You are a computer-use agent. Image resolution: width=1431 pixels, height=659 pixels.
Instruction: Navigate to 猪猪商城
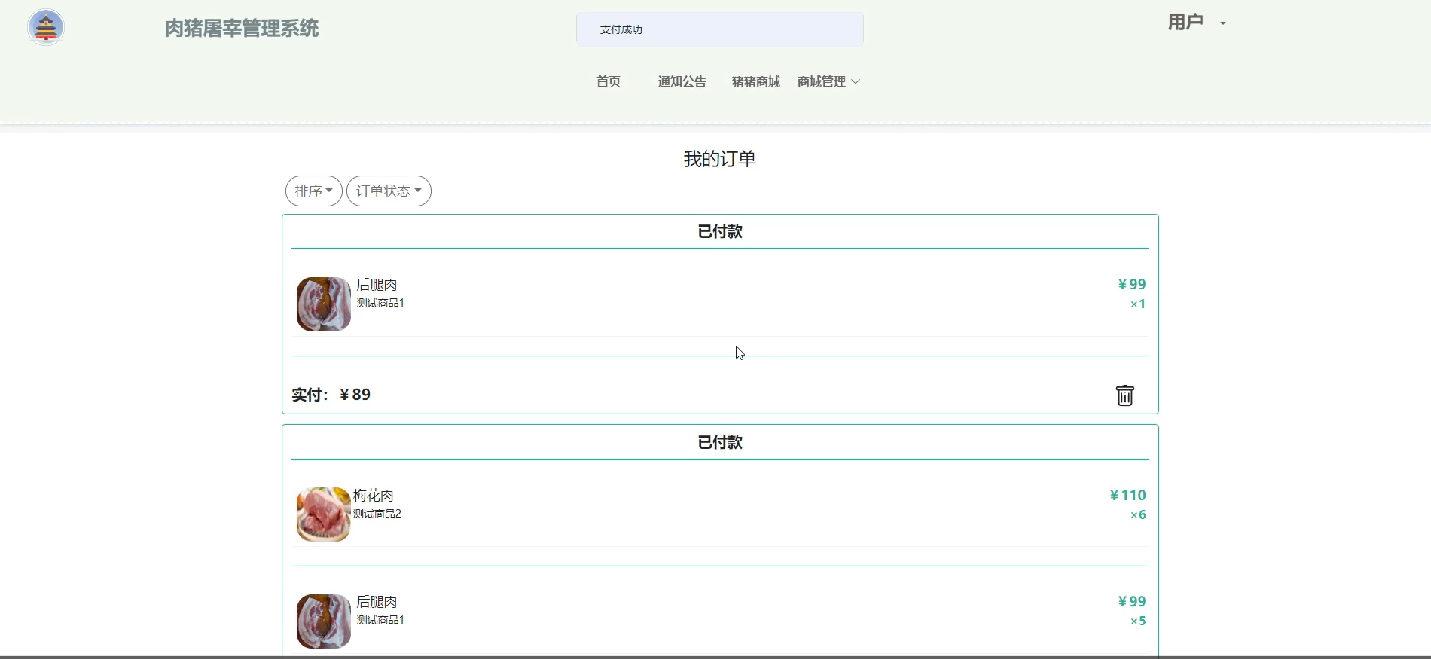click(755, 82)
